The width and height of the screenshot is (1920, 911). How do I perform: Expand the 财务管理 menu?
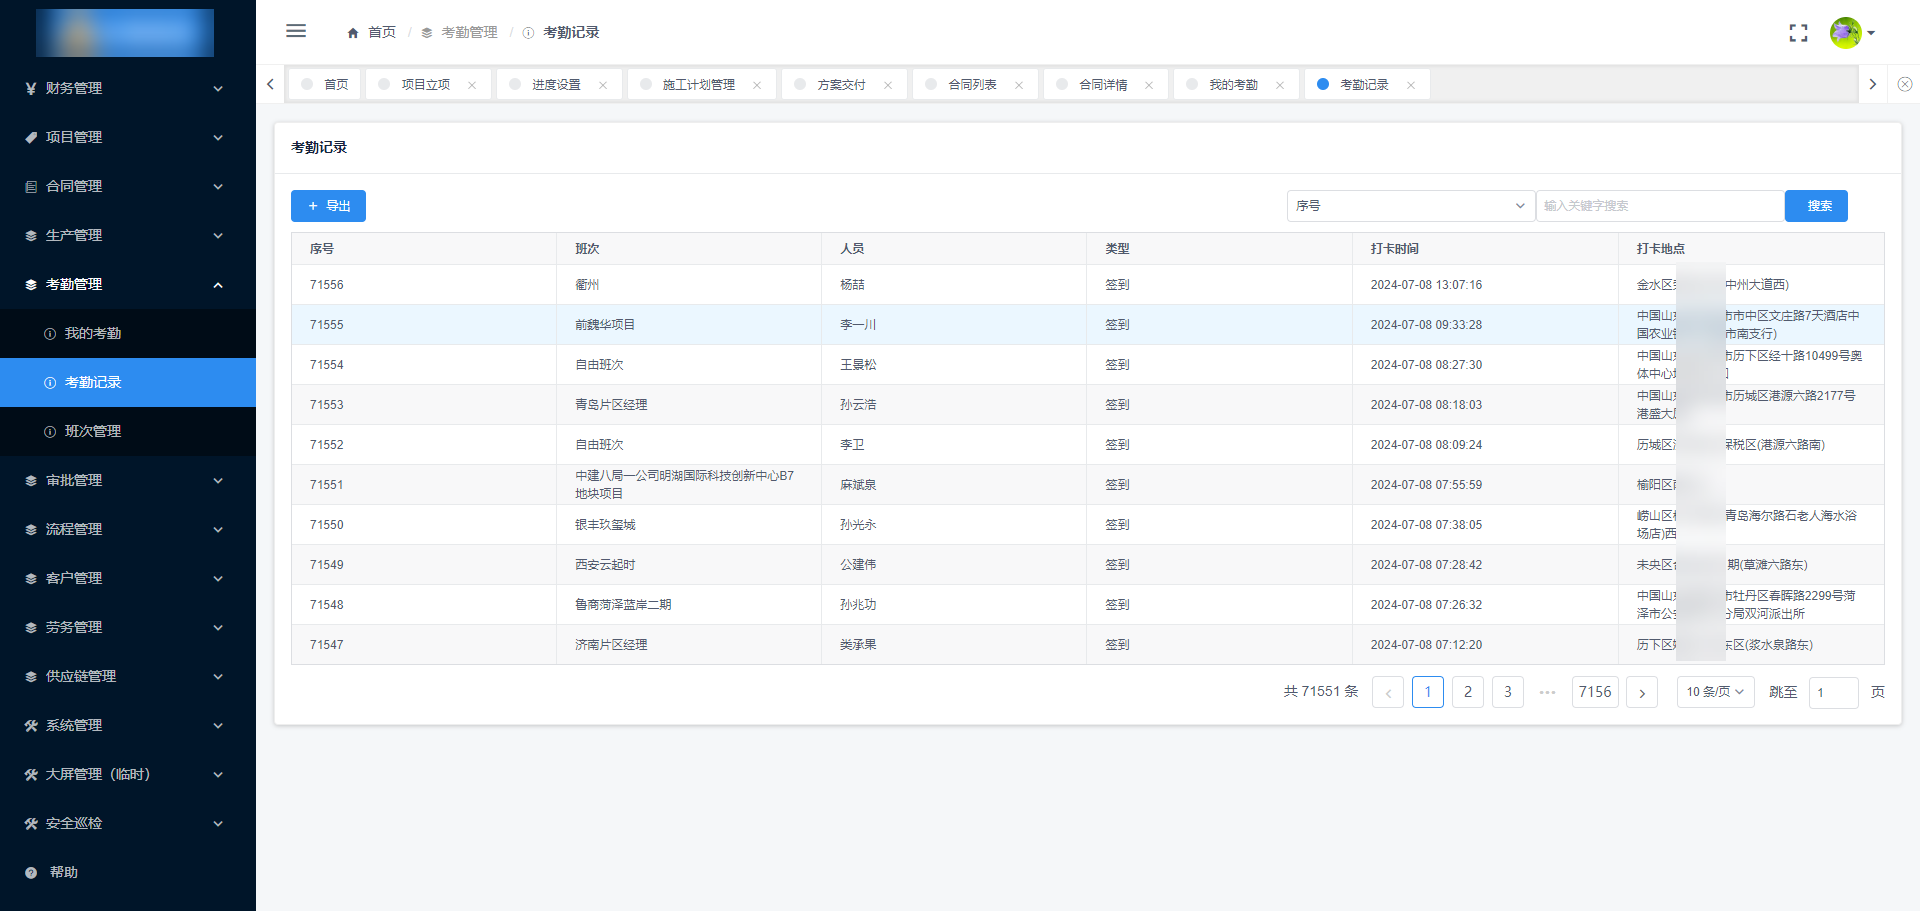click(128, 88)
